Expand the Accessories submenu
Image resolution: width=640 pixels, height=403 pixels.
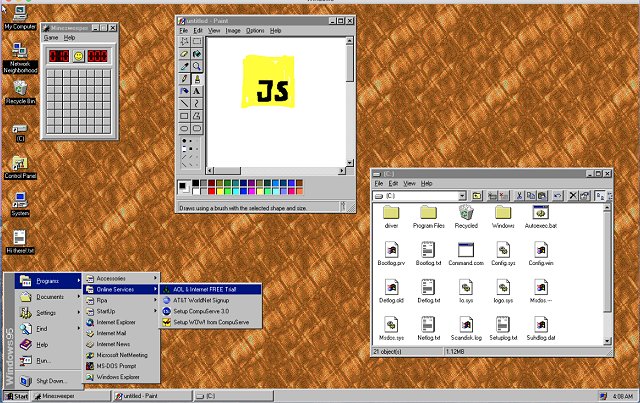click(x=122, y=278)
